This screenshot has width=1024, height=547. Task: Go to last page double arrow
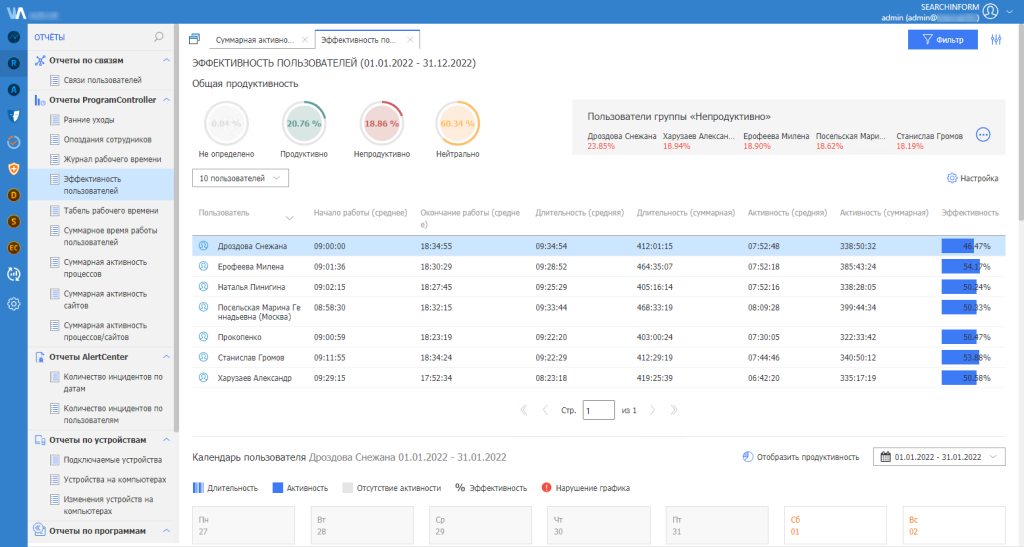tap(674, 410)
